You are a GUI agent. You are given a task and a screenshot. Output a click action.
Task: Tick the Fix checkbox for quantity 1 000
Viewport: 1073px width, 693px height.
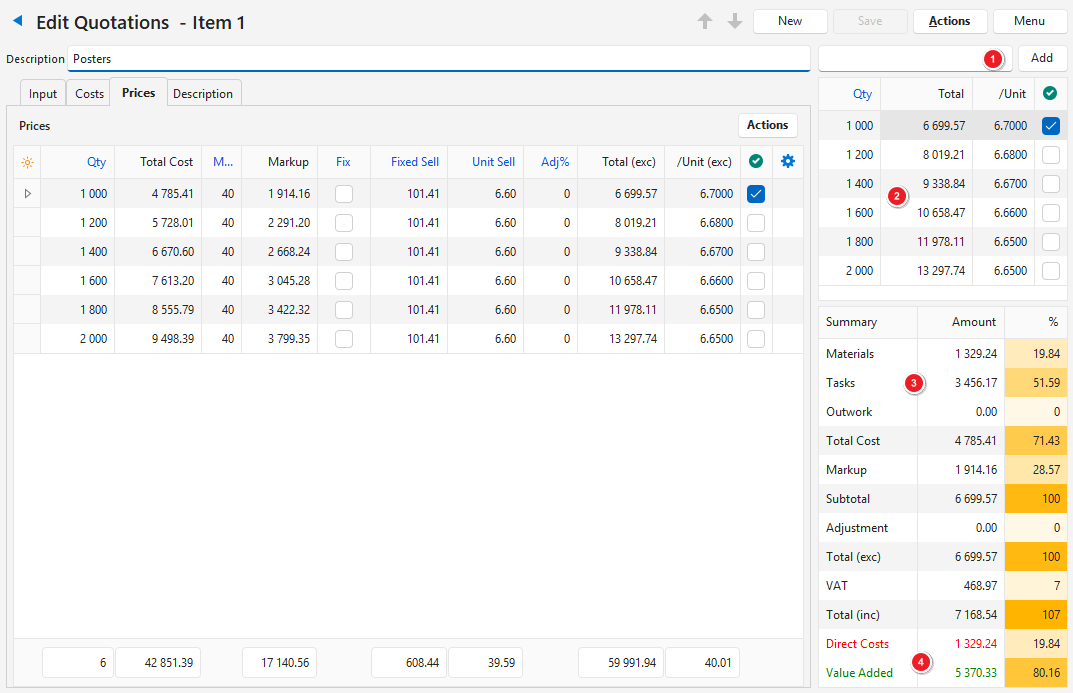[344, 194]
